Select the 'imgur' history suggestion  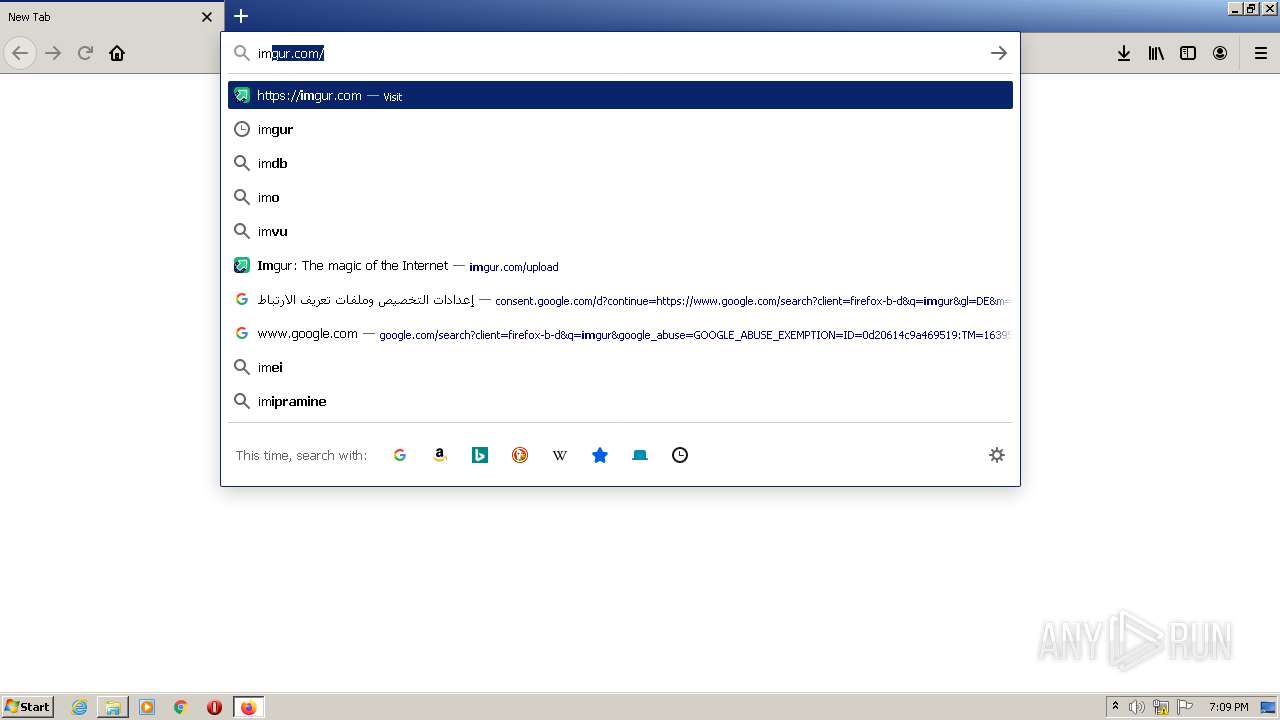(620, 129)
